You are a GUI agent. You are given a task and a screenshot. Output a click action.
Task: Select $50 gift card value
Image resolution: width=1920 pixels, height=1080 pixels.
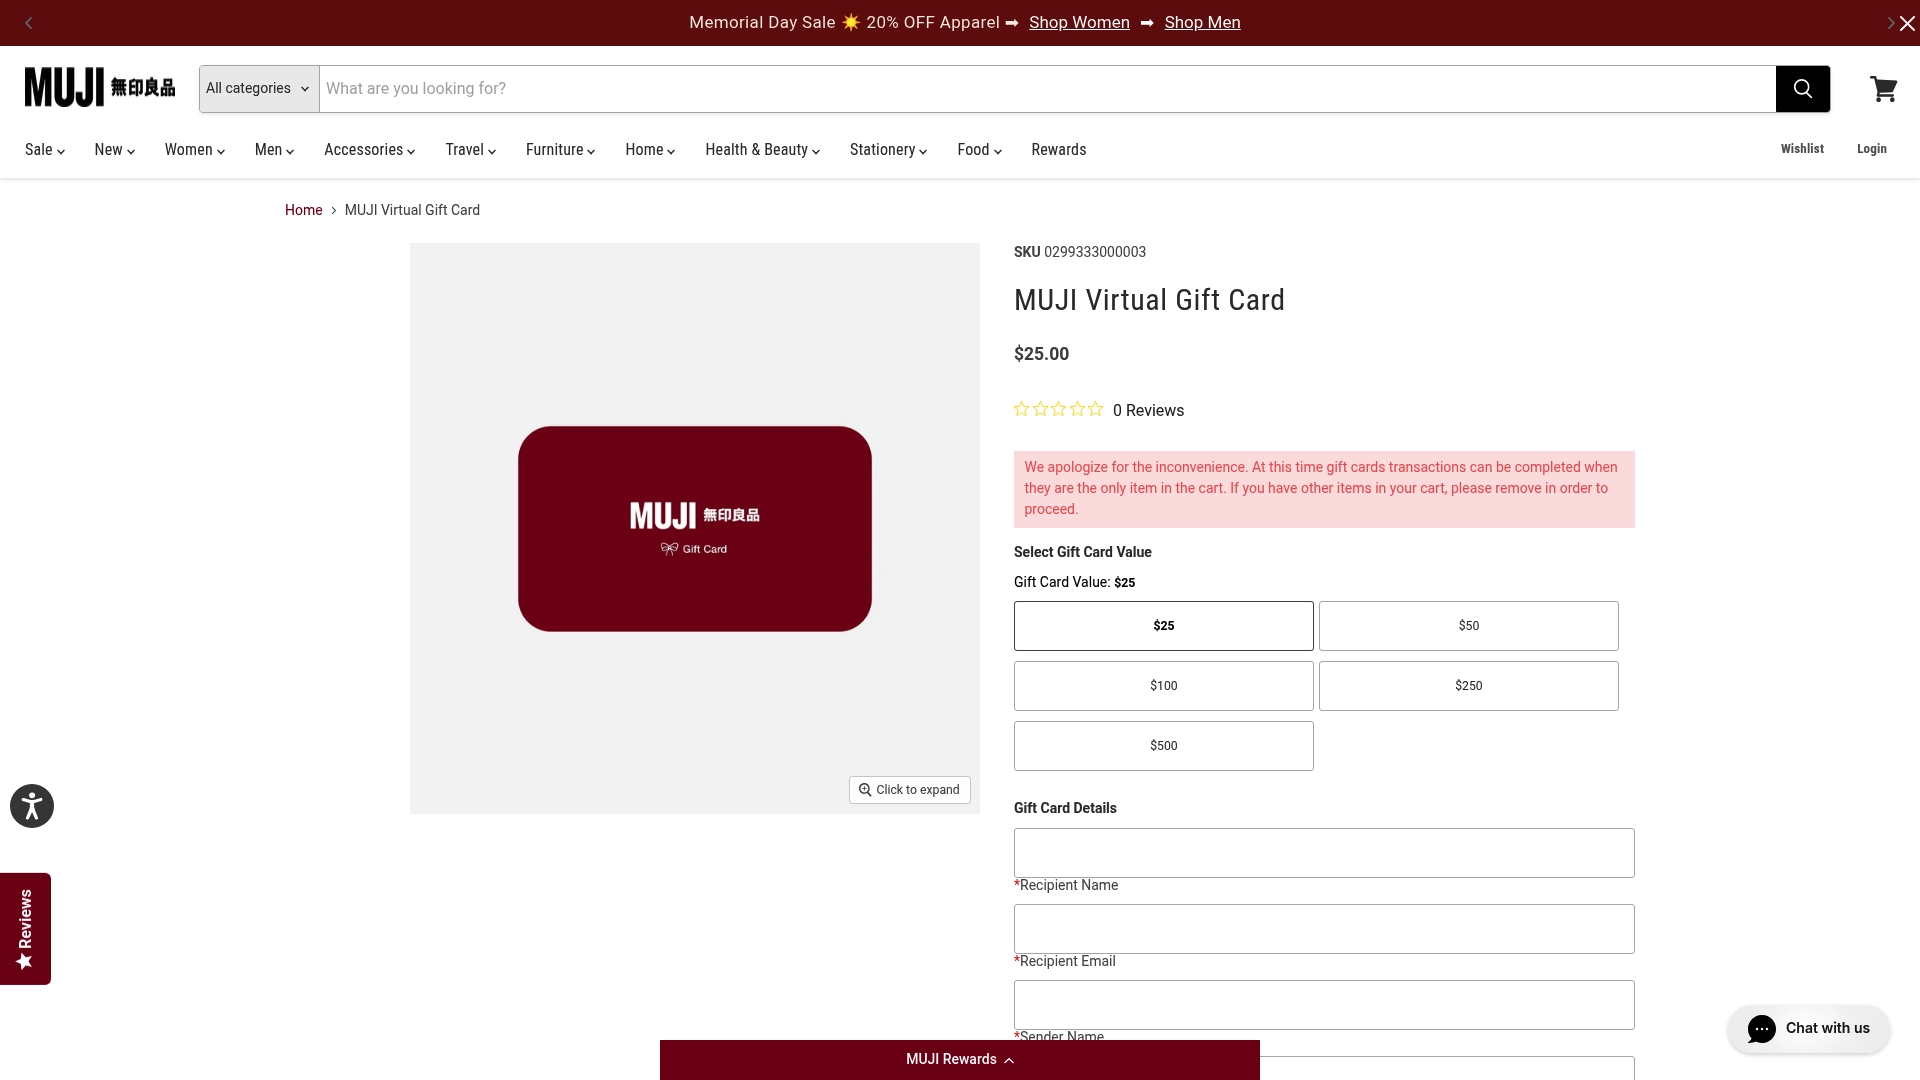click(x=1469, y=626)
